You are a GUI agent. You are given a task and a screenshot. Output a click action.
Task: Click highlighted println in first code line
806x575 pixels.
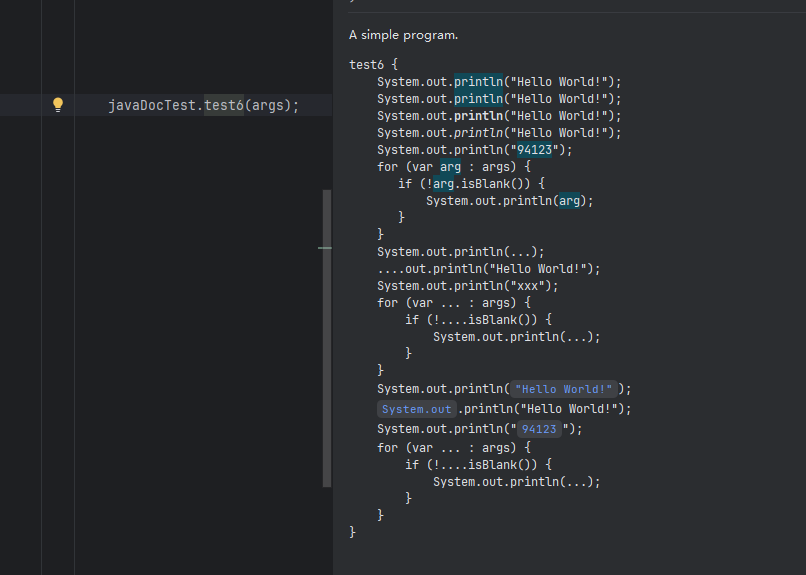click(478, 82)
